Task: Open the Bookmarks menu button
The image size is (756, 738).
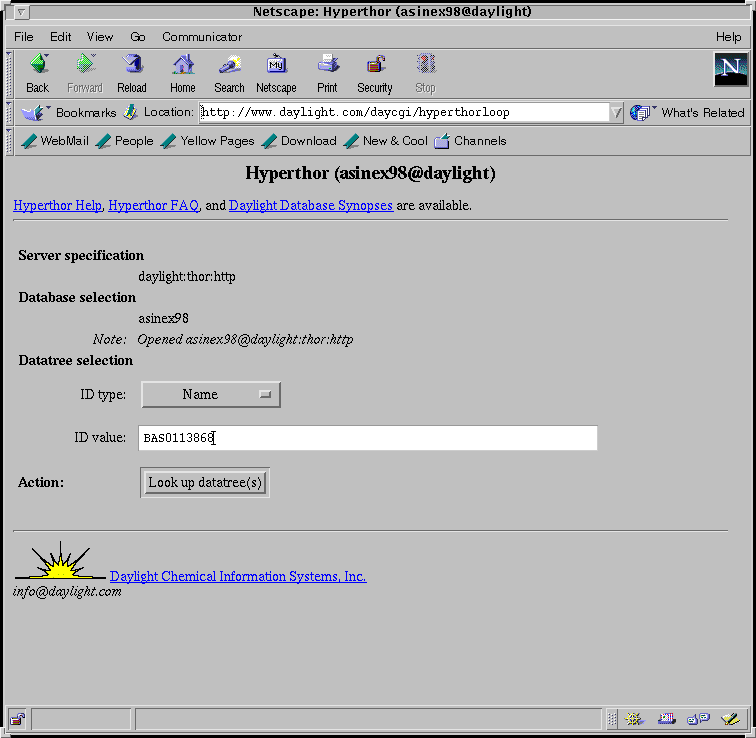Action: [x=70, y=113]
